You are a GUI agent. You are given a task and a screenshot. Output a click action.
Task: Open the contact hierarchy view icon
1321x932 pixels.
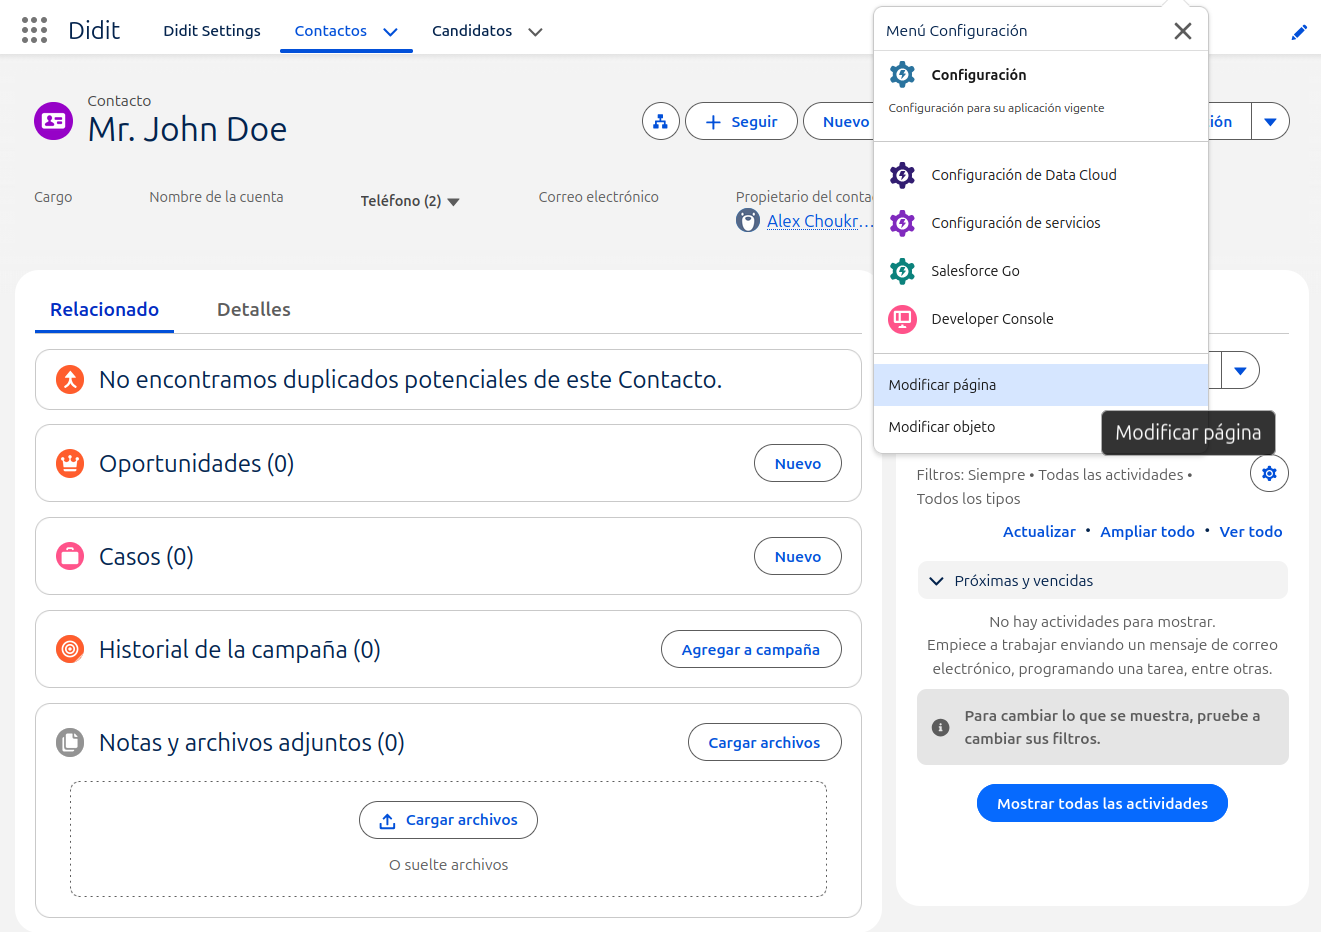pyautogui.click(x=661, y=121)
